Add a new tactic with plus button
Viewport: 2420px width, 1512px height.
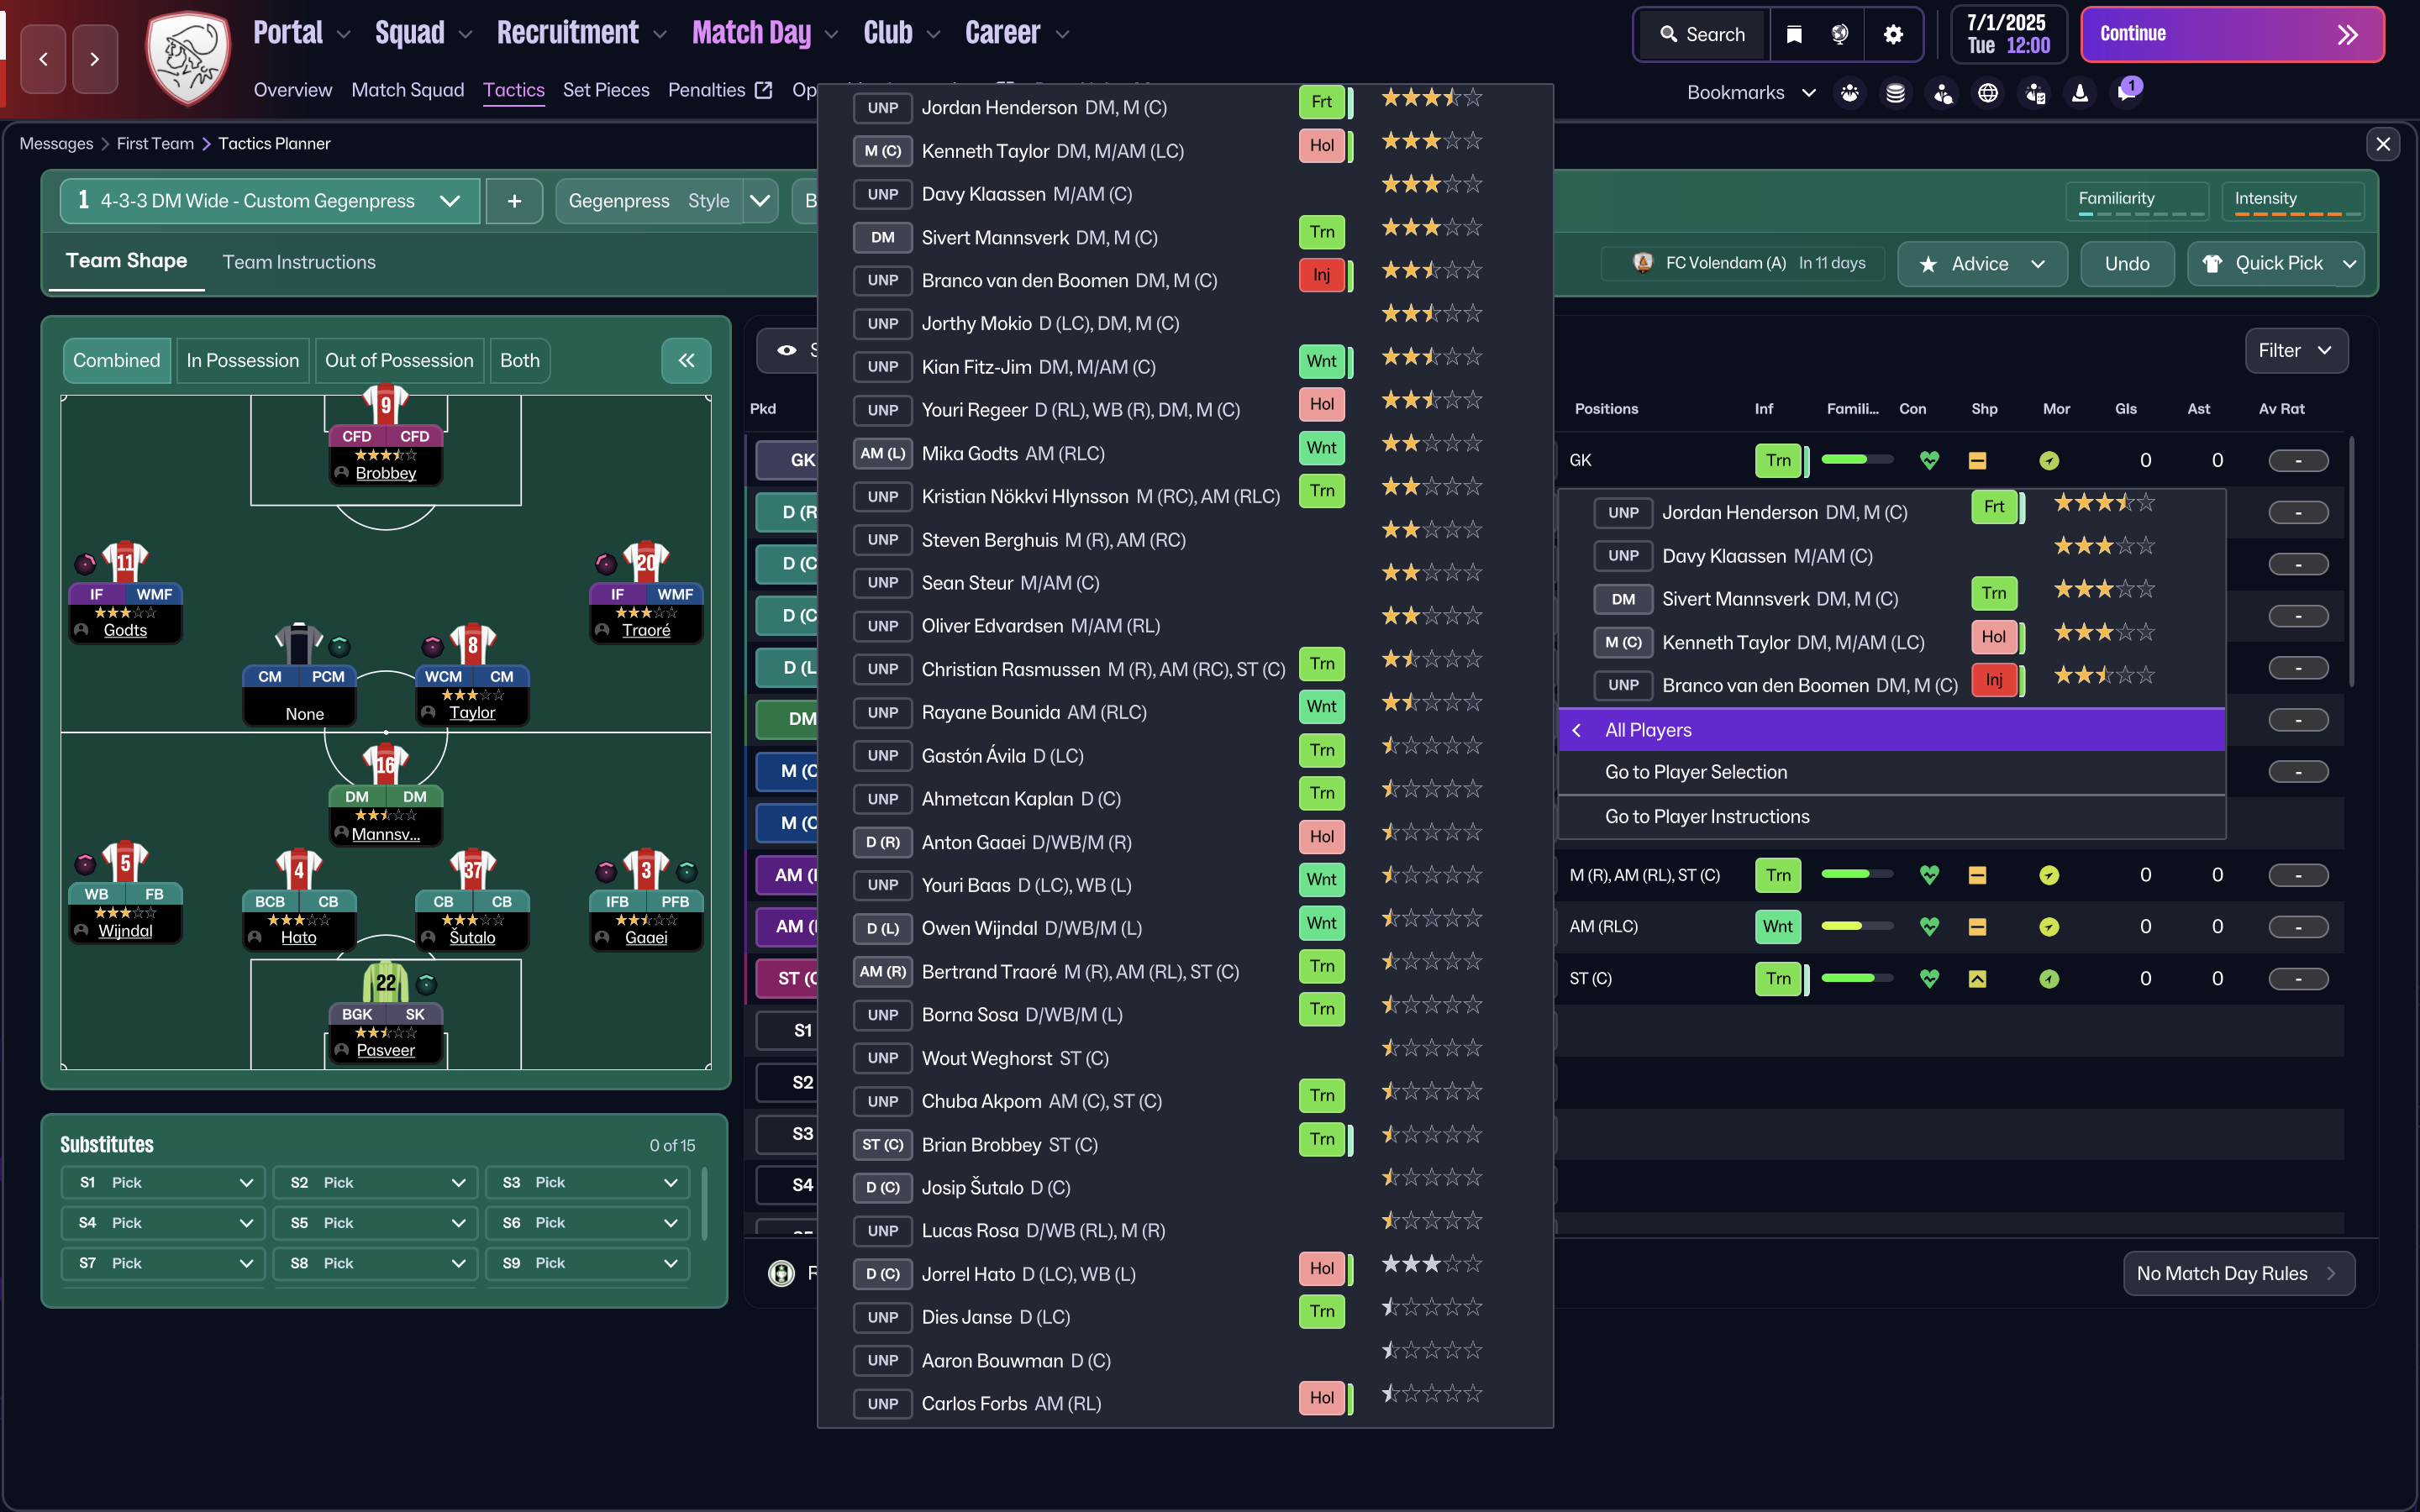point(514,201)
